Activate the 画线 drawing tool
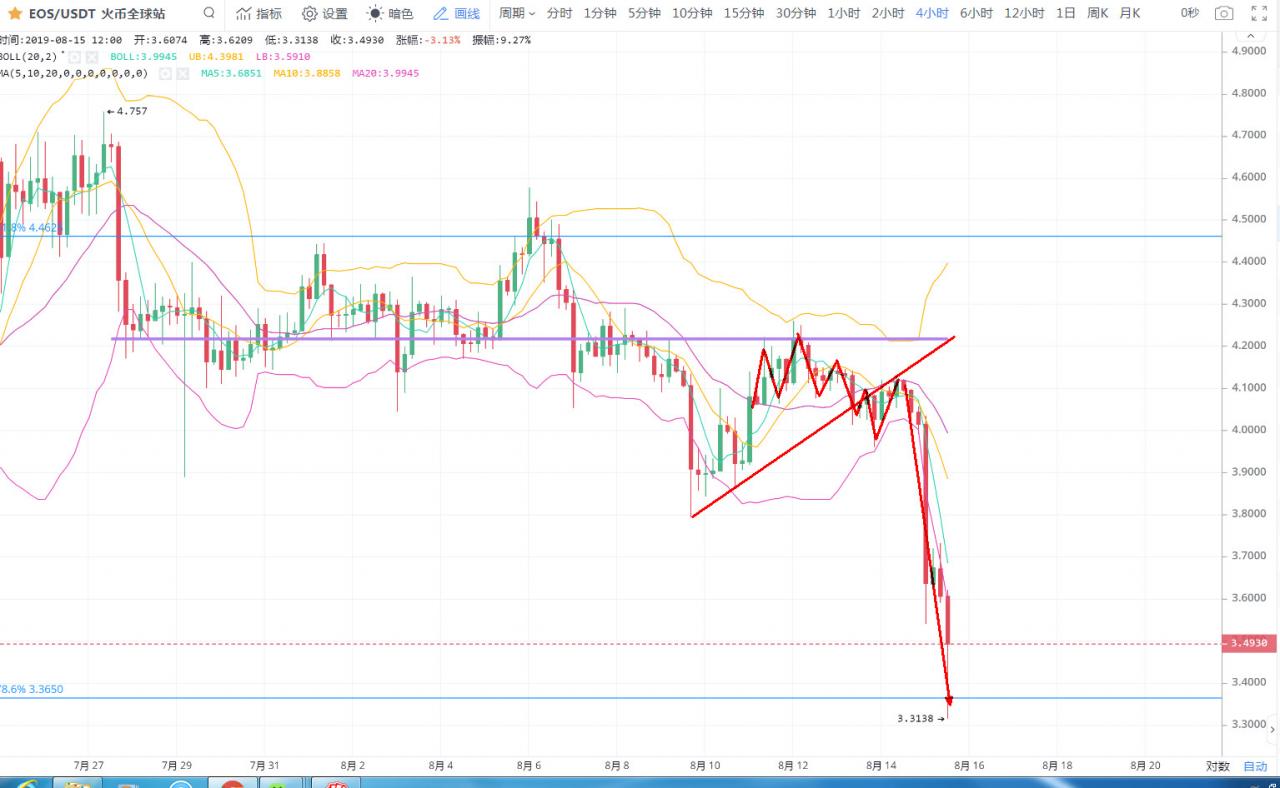1280x788 pixels. [456, 13]
